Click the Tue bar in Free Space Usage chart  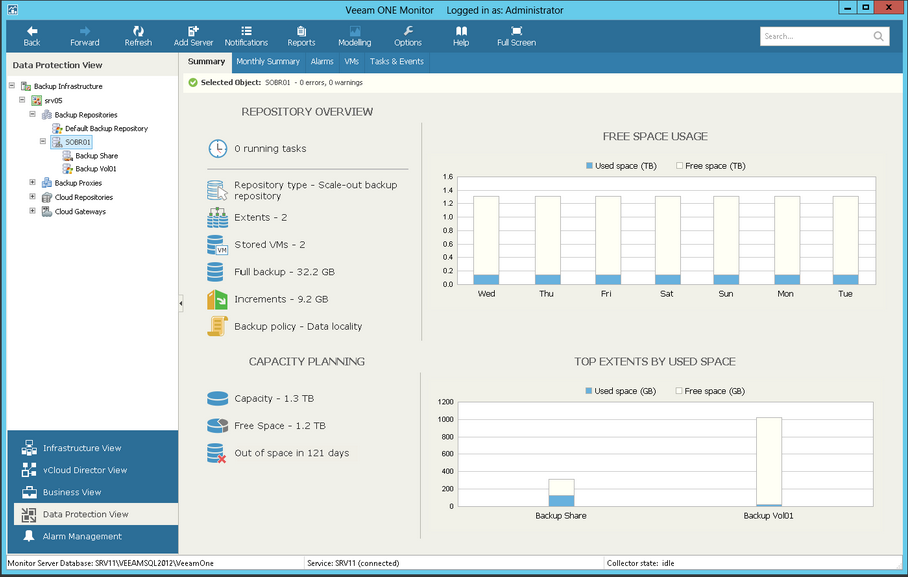pos(845,240)
